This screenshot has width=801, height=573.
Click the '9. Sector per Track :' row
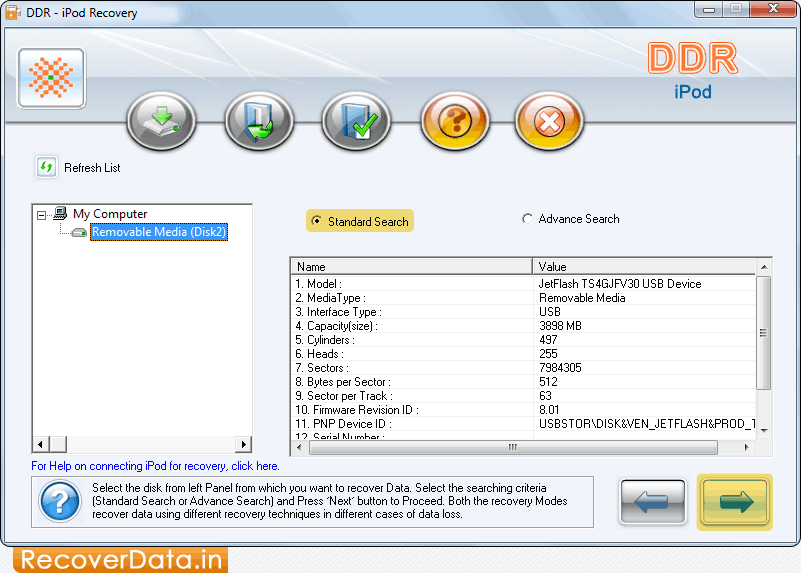(x=523, y=396)
